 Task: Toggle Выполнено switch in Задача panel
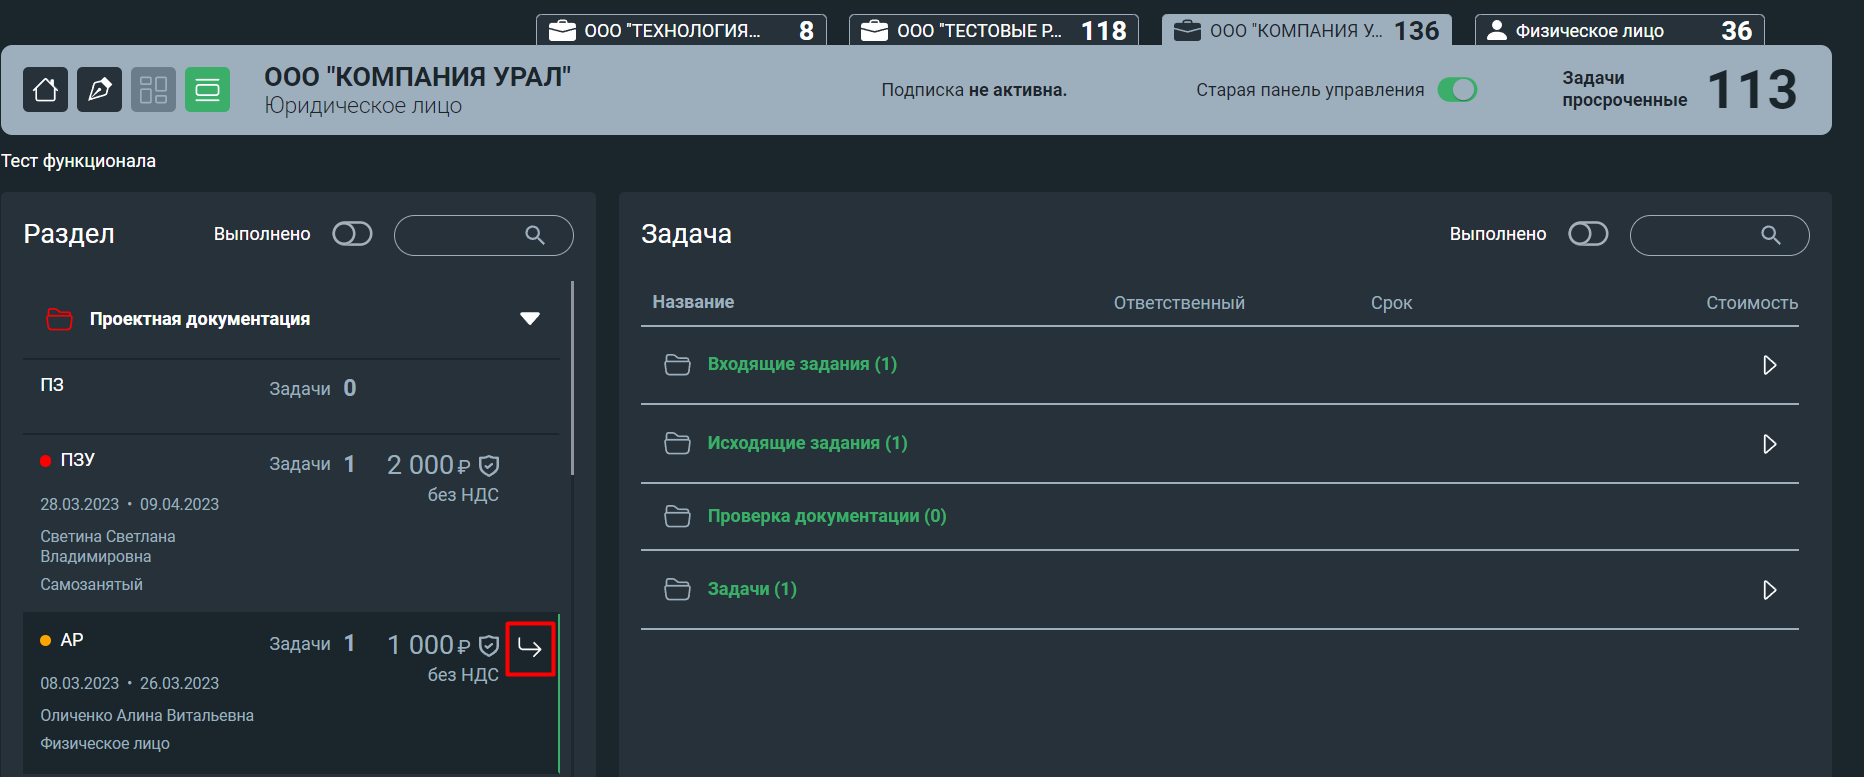pos(1588,234)
